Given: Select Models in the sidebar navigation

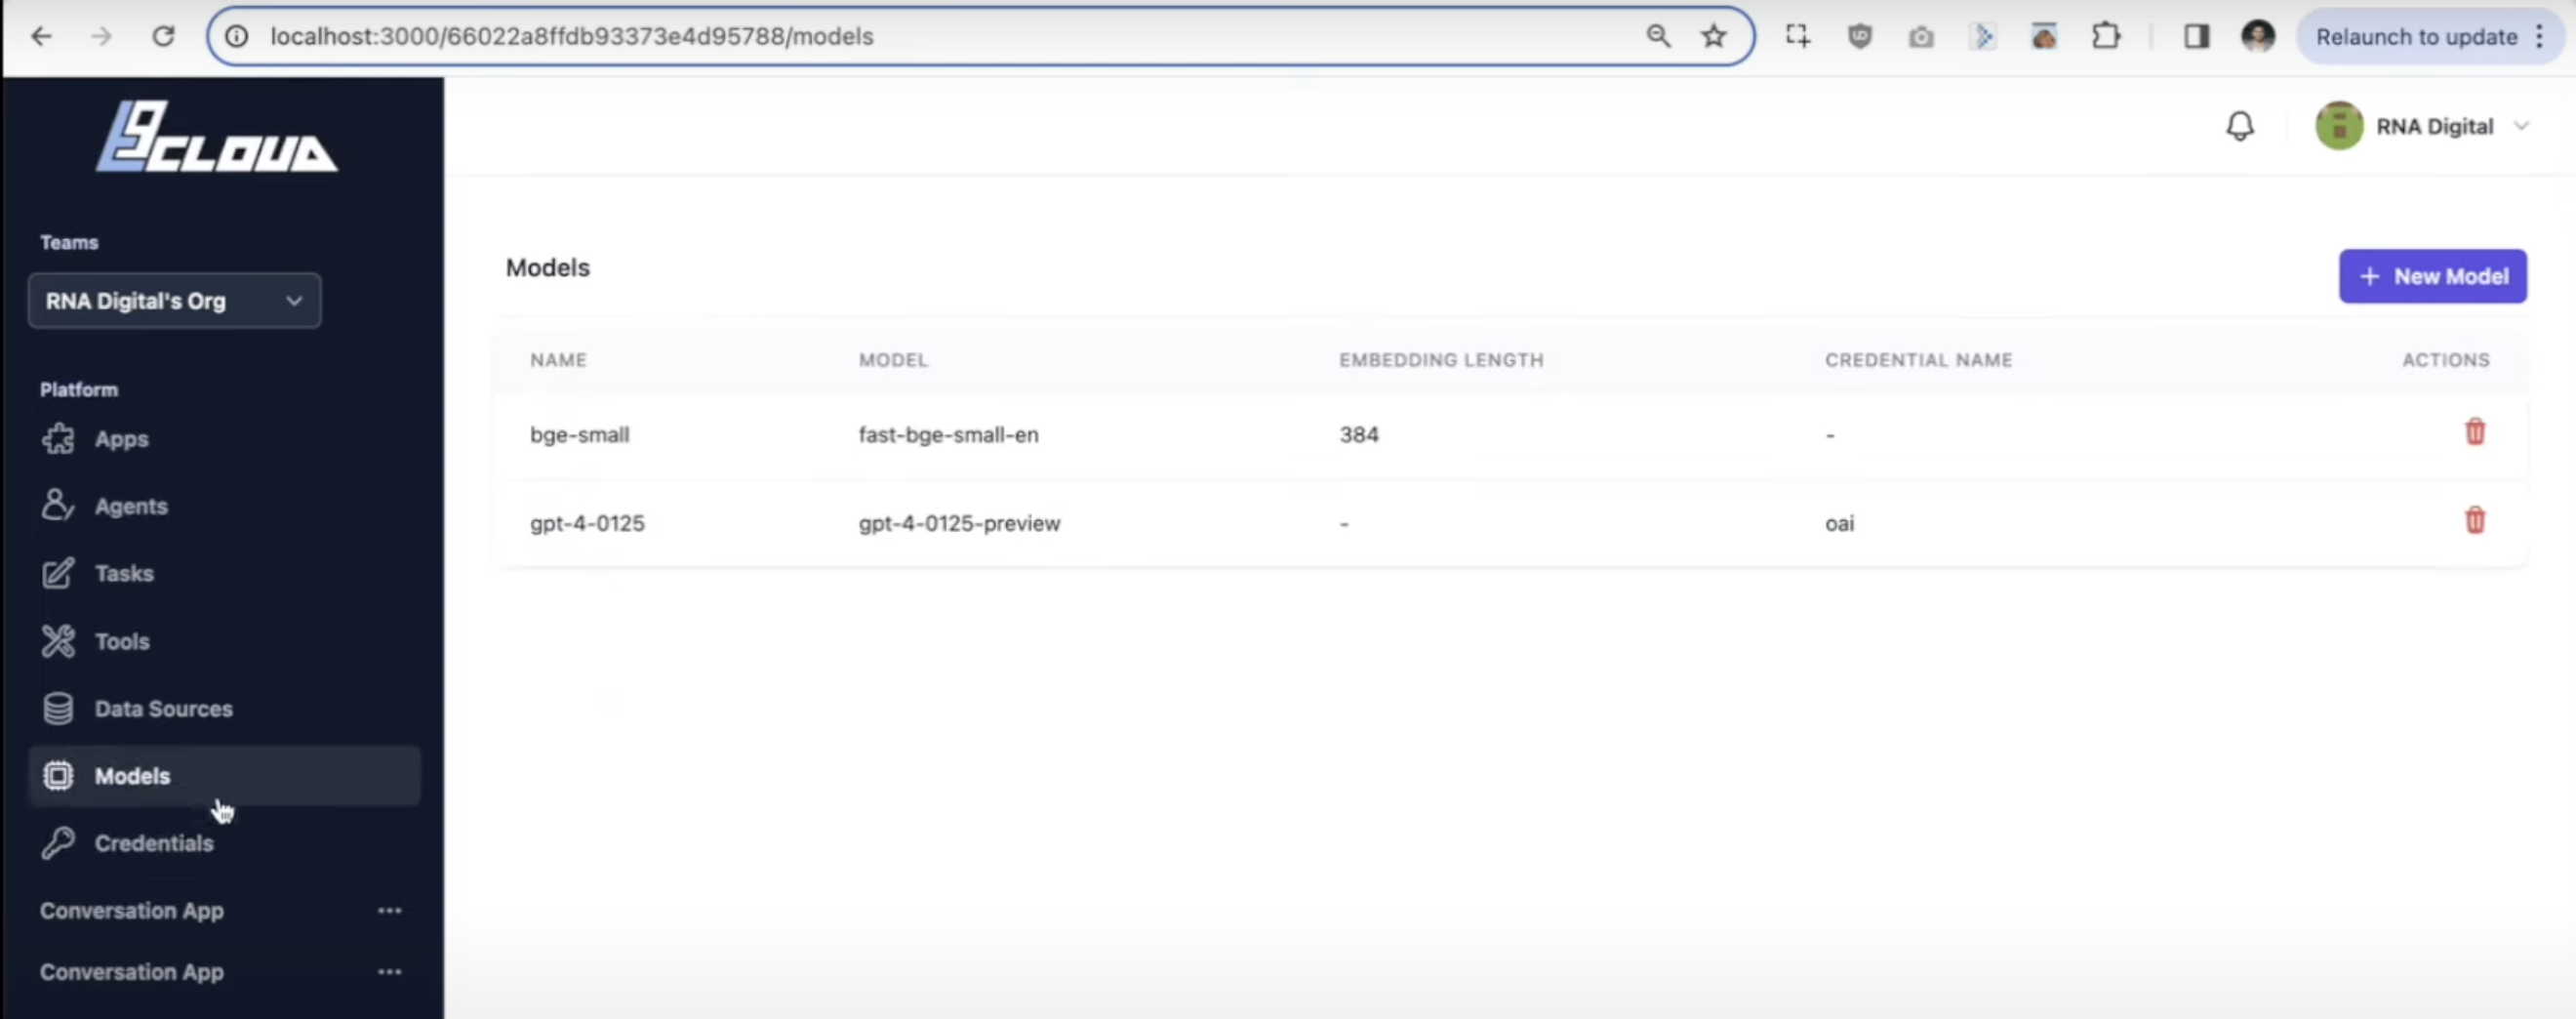Looking at the screenshot, I should 131,776.
